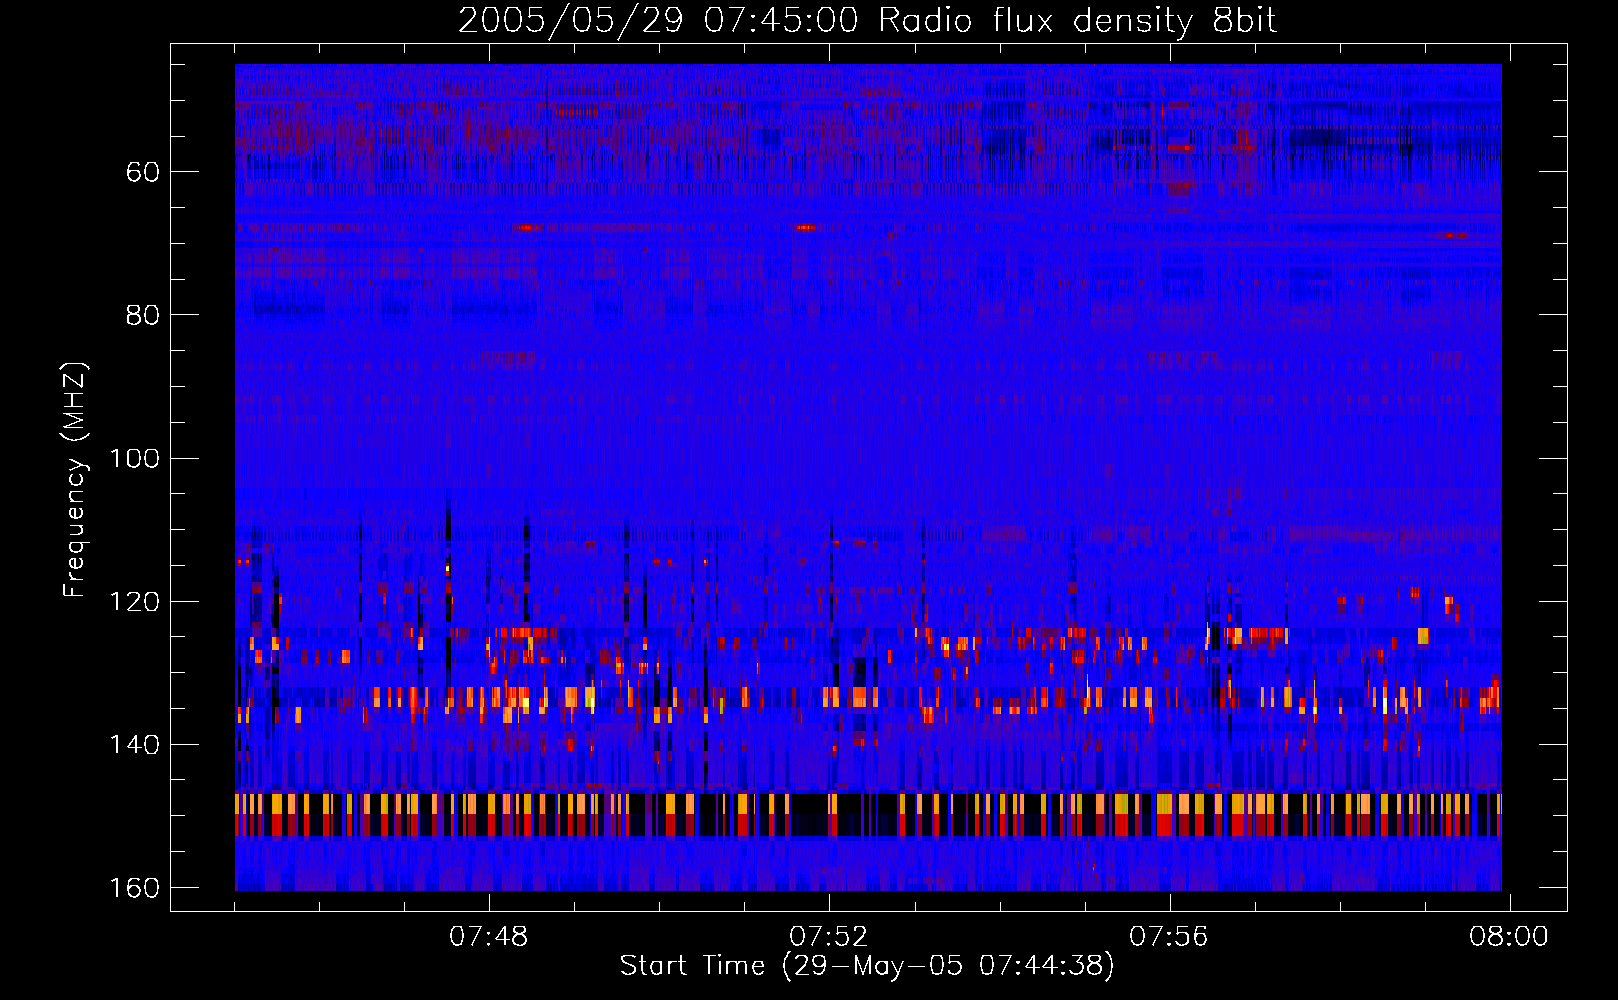Click the "Start Time (29-May-05 07:44:38)" label
Image resolution: width=1618 pixels, height=1000 pixels.
(x=867, y=966)
